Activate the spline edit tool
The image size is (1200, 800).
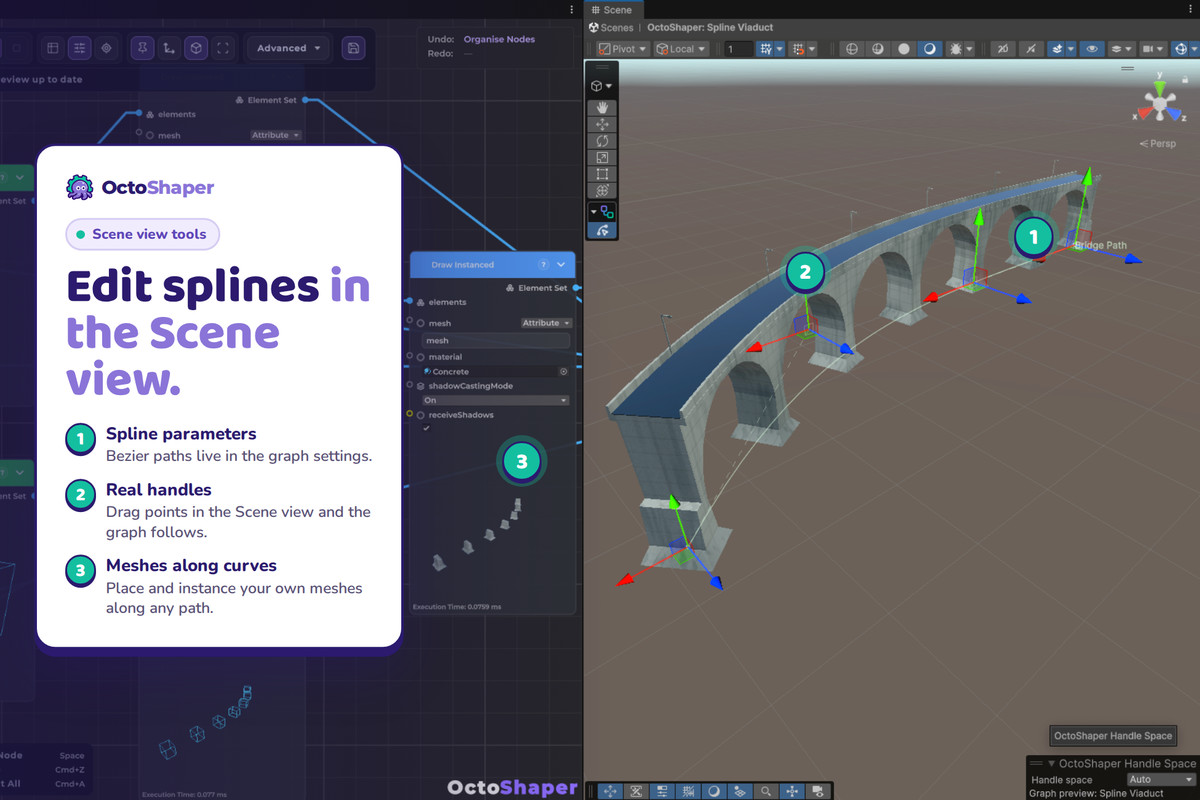click(603, 230)
